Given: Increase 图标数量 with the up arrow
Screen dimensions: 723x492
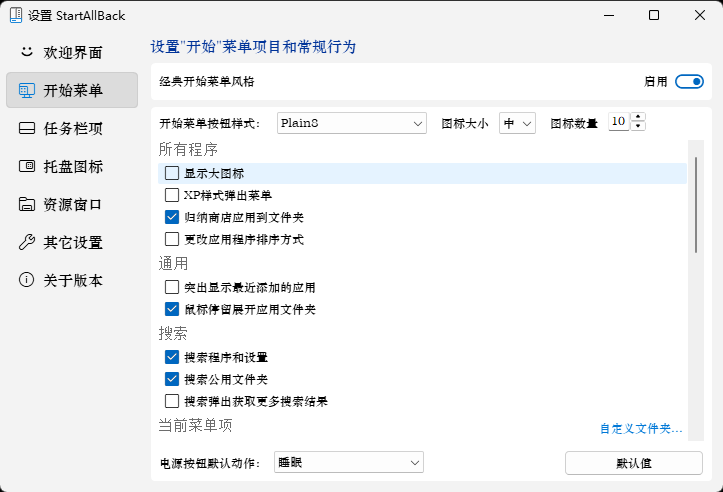Looking at the screenshot, I should coord(638,117).
